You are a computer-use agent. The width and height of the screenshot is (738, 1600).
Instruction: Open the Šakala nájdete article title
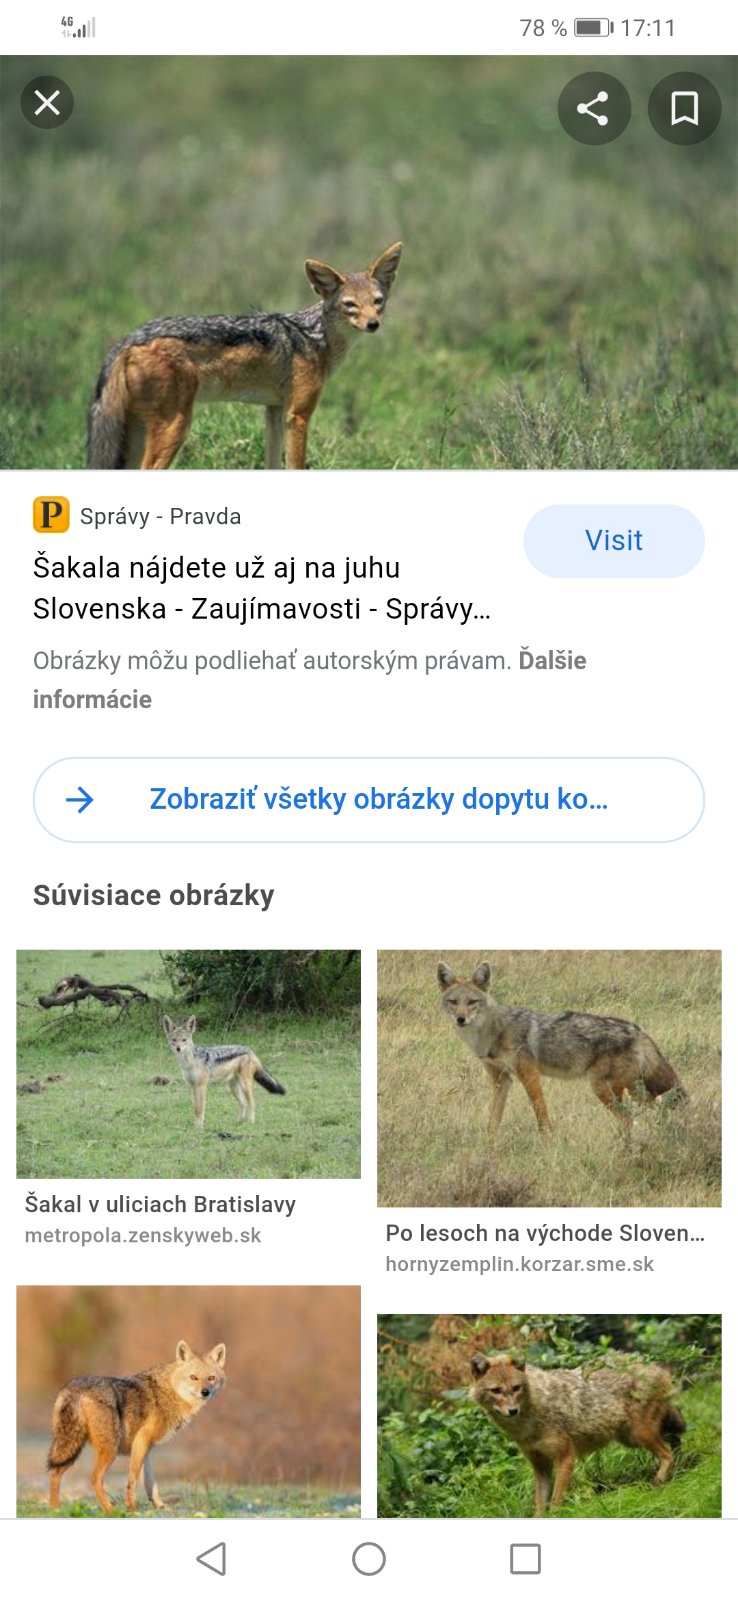point(261,588)
